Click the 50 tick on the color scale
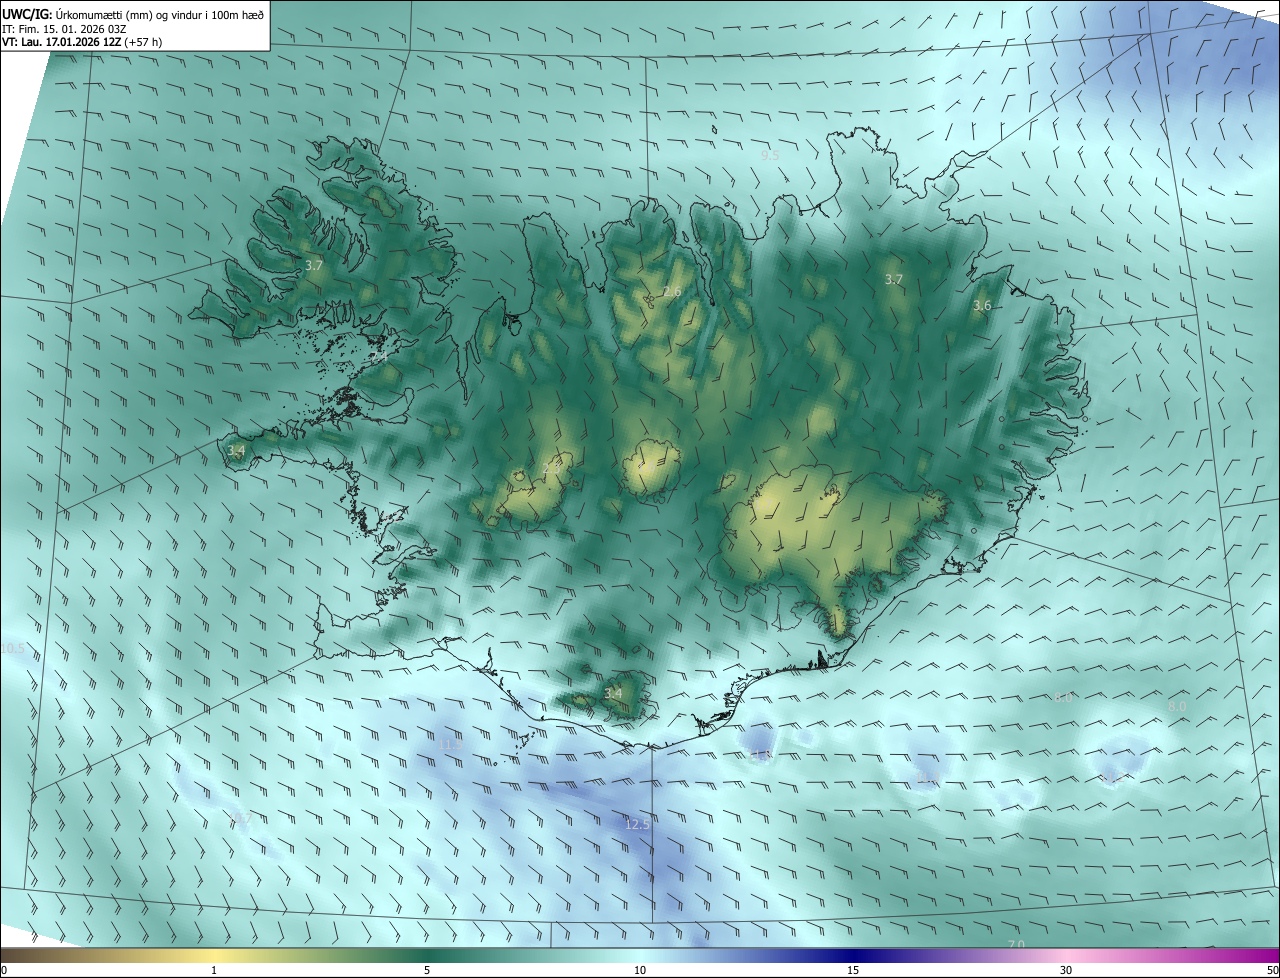Image resolution: width=1280 pixels, height=978 pixels. point(1272,971)
